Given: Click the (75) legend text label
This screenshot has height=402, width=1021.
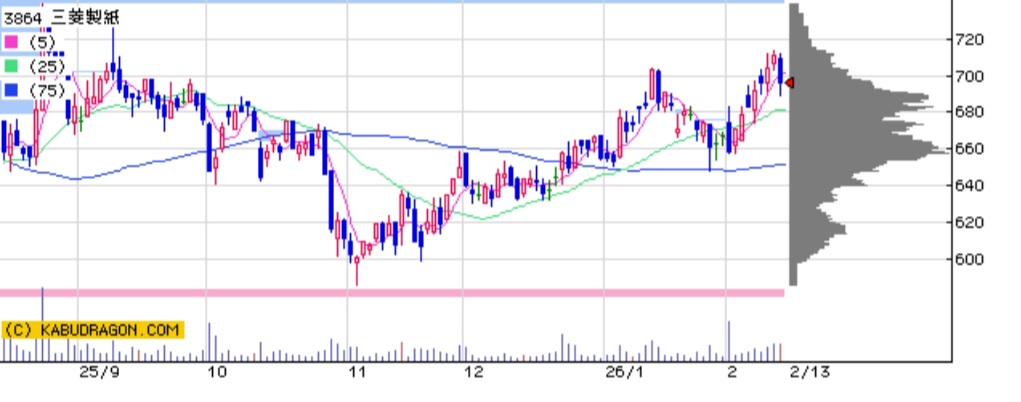Looking at the screenshot, I should [x=46, y=90].
